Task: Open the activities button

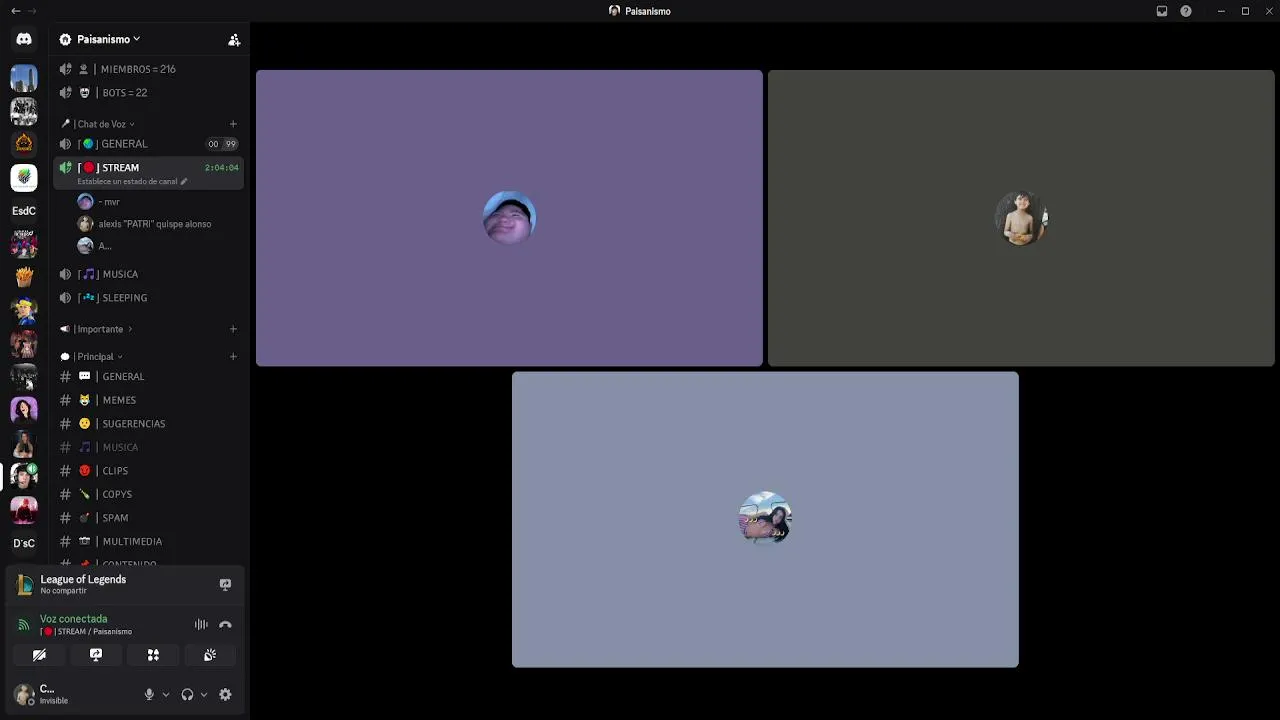Action: point(153,655)
